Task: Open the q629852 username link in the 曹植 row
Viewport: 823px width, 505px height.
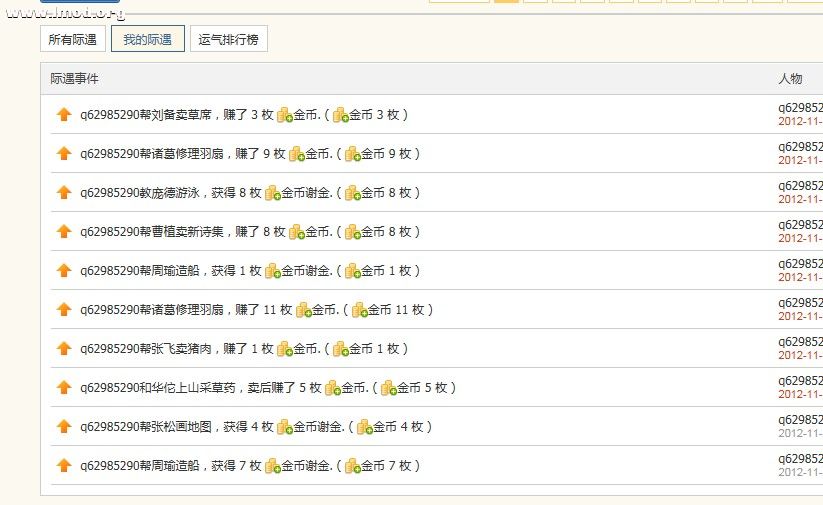Action: click(800, 225)
